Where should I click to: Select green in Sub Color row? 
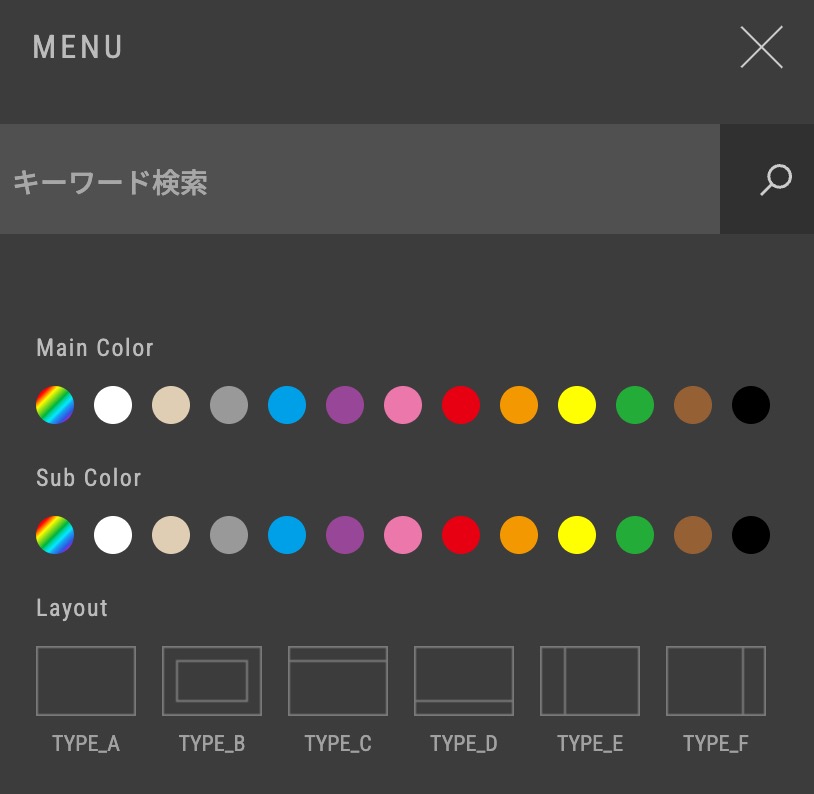(x=635, y=536)
